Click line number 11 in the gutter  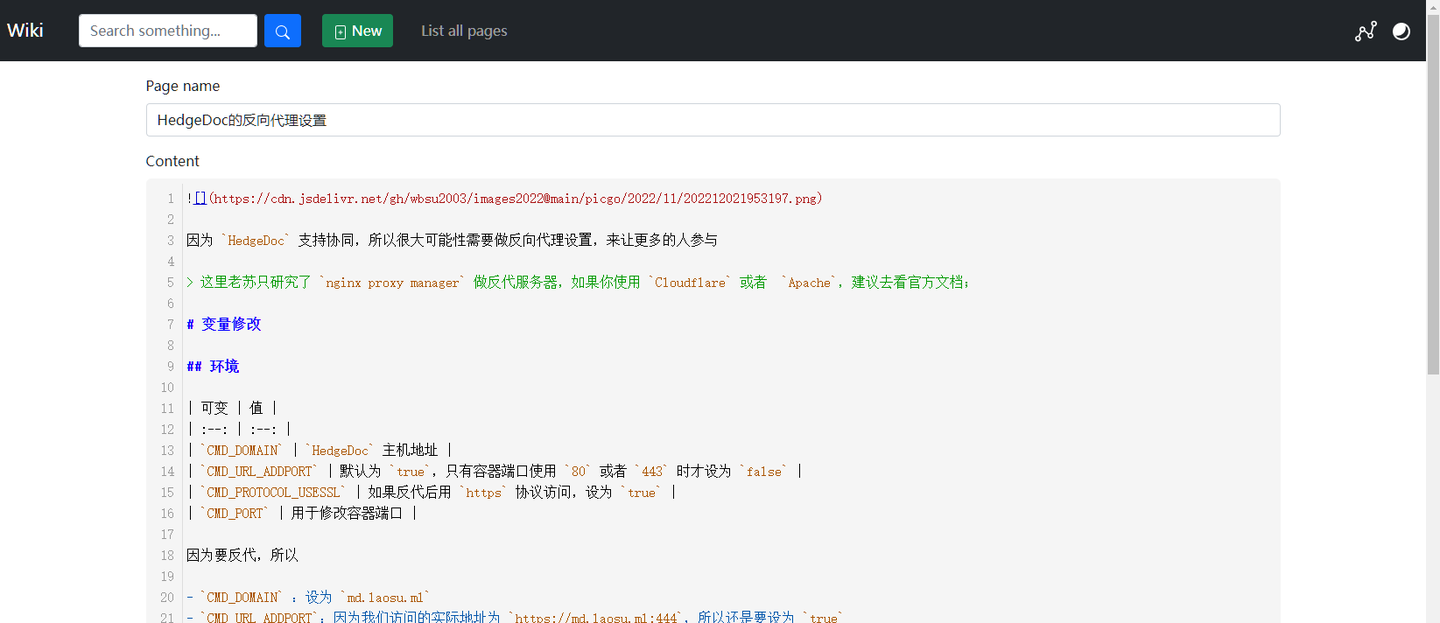(x=167, y=408)
